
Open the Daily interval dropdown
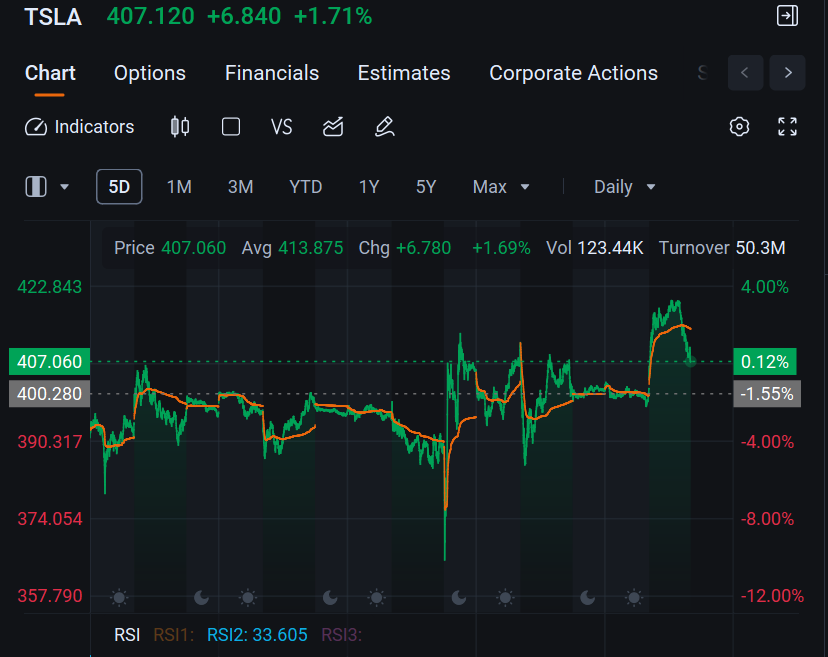(624, 187)
